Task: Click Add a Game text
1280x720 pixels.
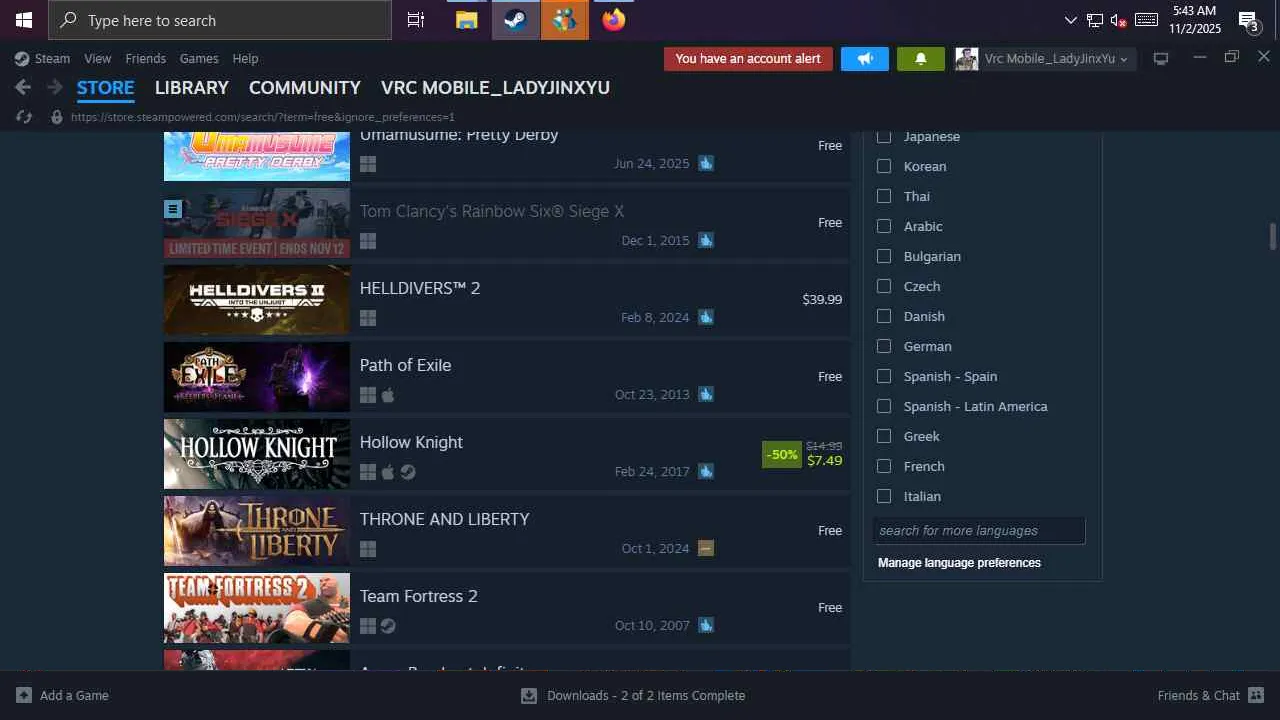Action: (x=75, y=695)
